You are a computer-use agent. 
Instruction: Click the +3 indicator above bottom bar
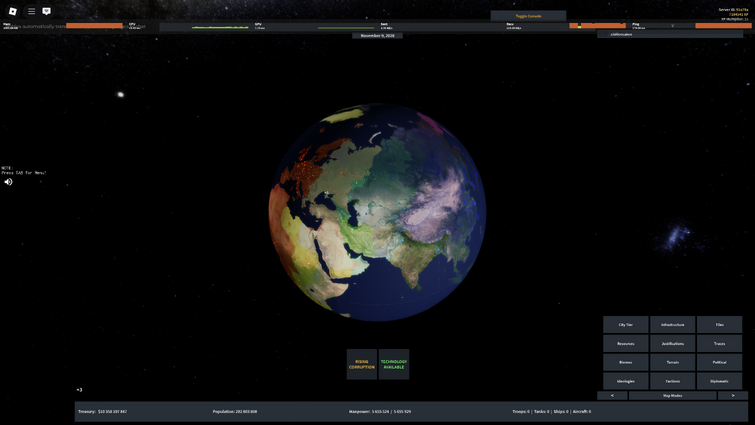coord(79,390)
